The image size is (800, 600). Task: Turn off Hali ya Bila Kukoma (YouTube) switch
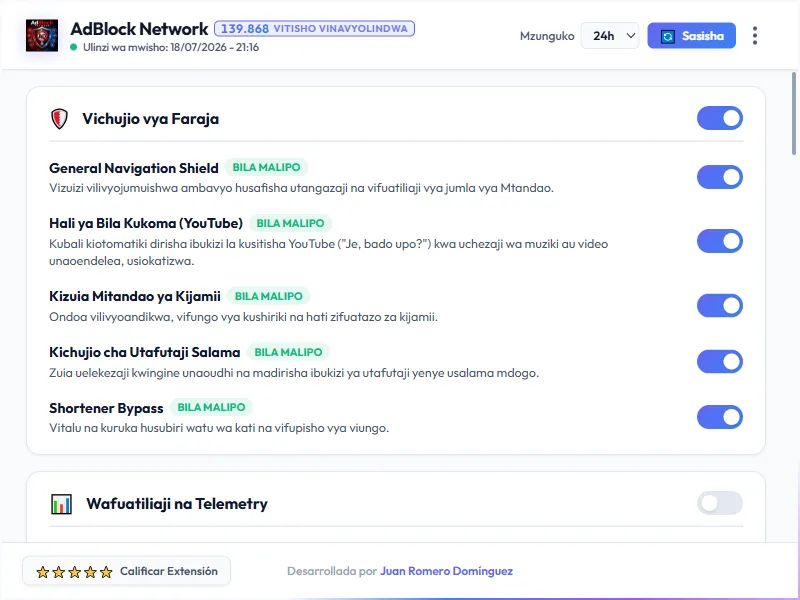(719, 241)
